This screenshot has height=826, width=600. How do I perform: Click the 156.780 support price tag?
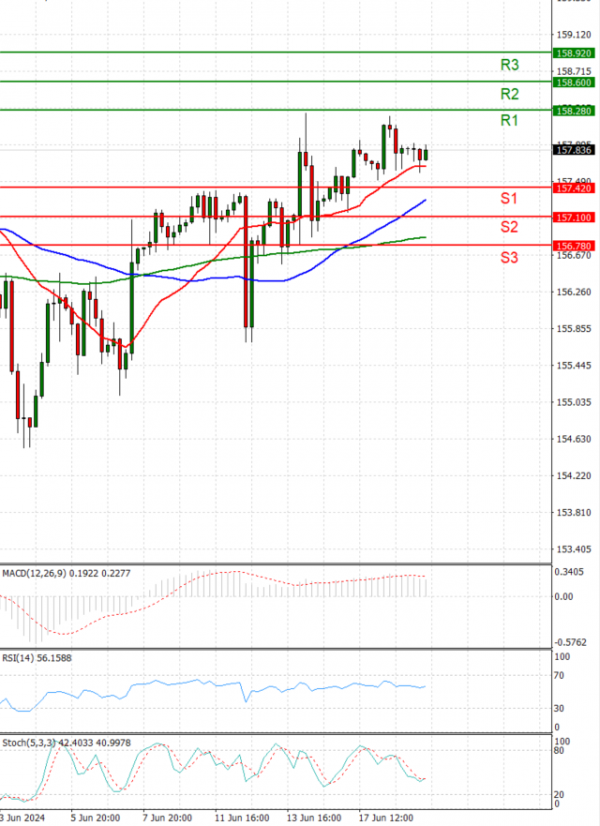coord(574,245)
